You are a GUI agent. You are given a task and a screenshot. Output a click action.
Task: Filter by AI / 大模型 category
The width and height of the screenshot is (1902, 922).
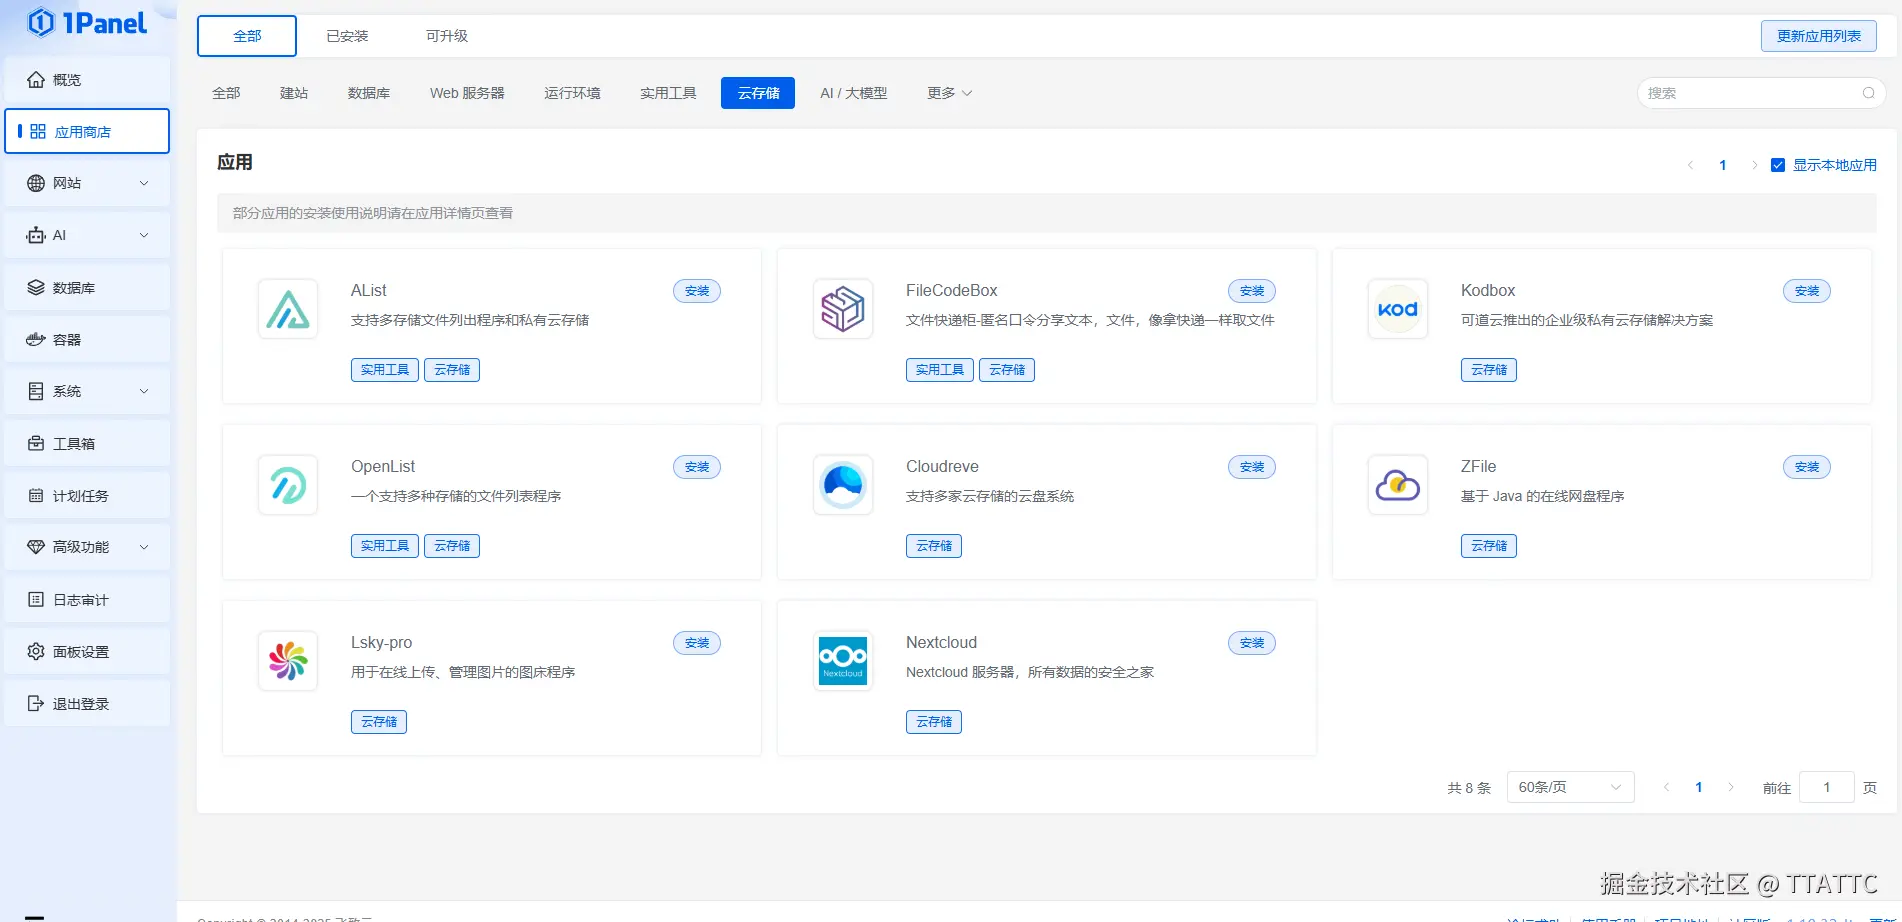click(853, 93)
